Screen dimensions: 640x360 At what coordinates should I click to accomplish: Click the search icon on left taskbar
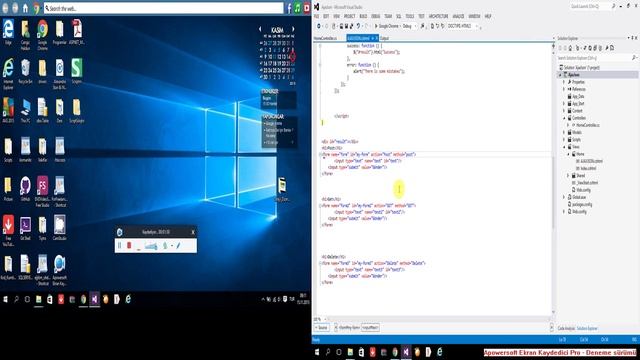coord(16,299)
